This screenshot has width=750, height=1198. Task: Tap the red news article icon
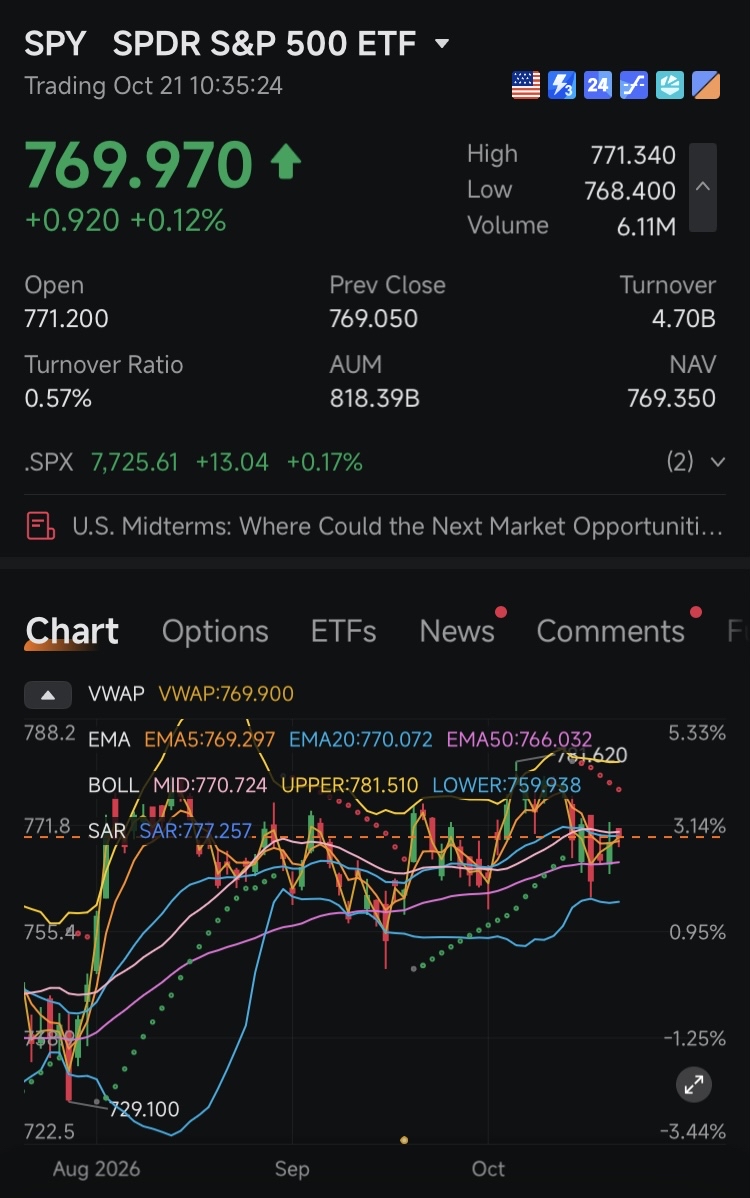(40, 526)
